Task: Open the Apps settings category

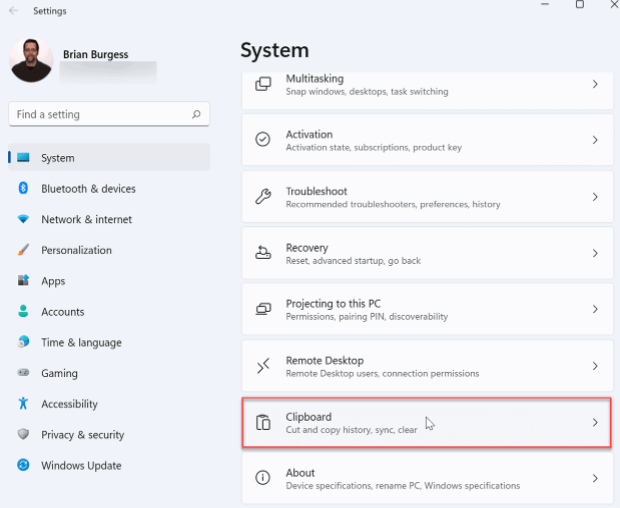Action: coord(109,281)
